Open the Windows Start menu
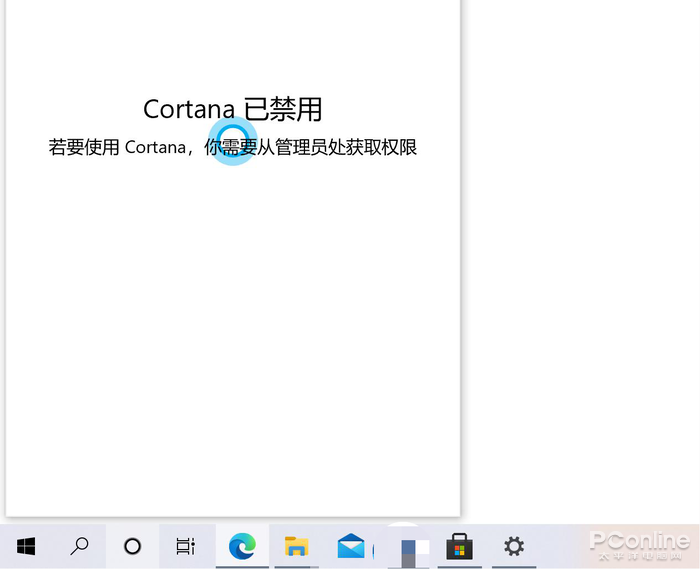Viewport: 700px width, 569px height. pyautogui.click(x=26, y=546)
